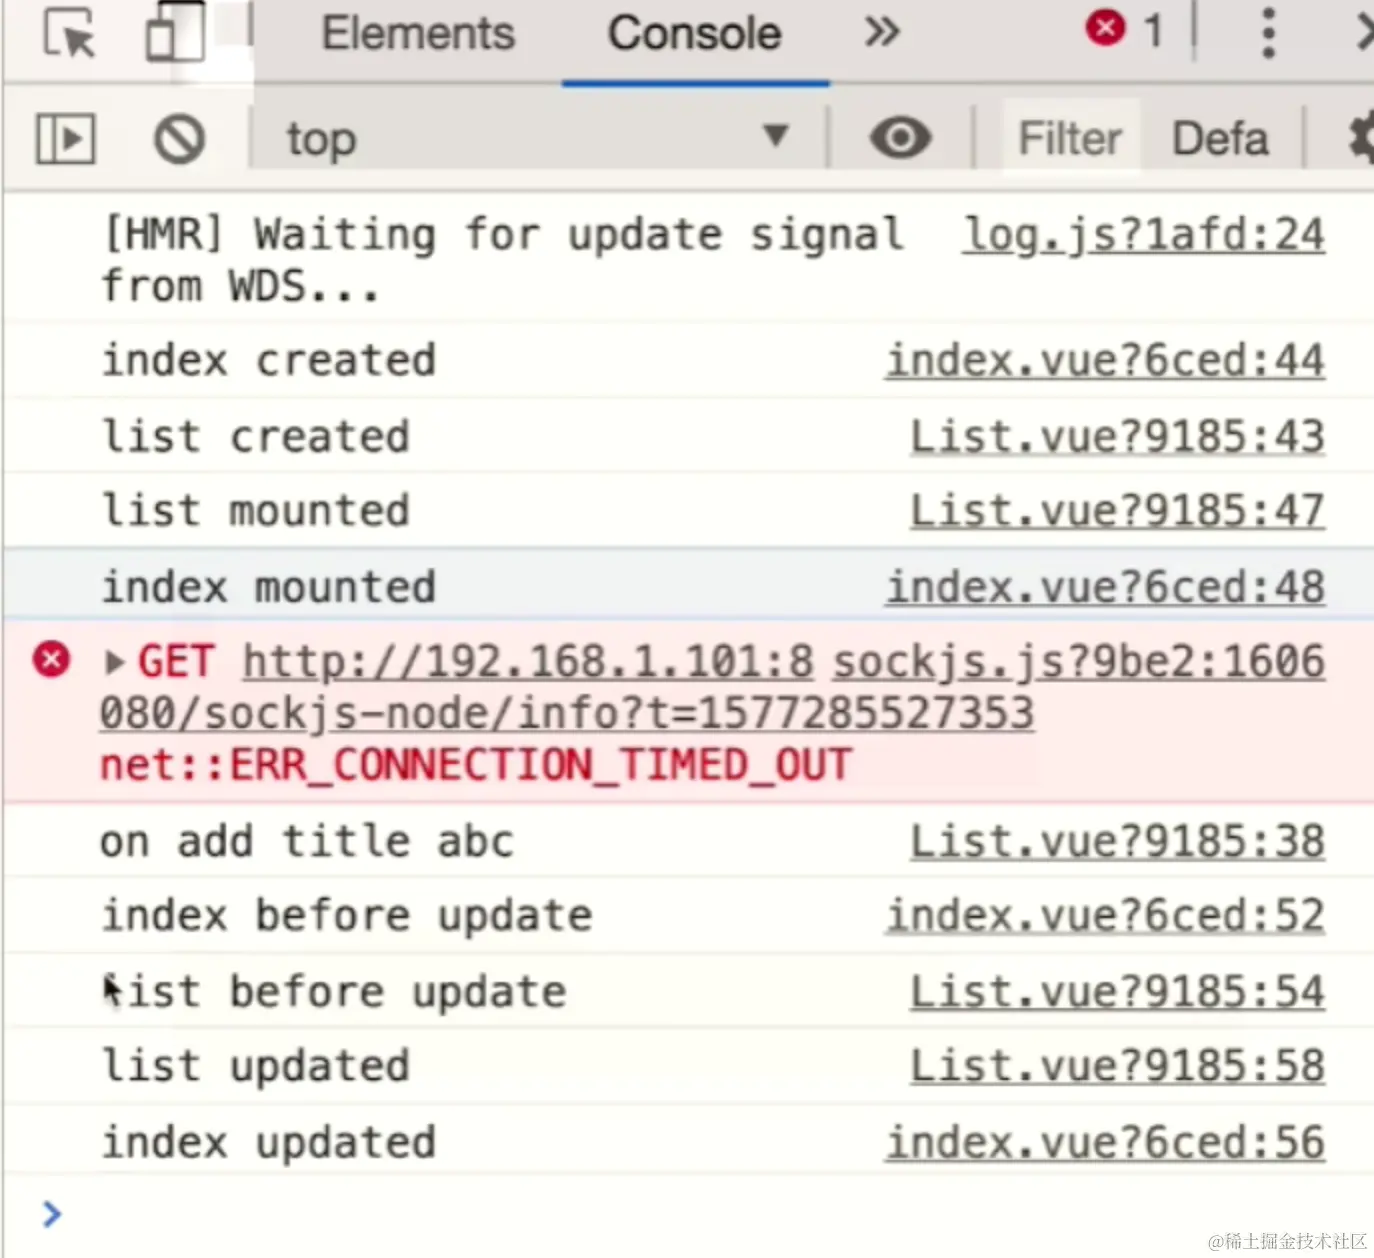Open index.vue?6ced:44 source link
The image size is (1374, 1258).
click(x=1106, y=361)
